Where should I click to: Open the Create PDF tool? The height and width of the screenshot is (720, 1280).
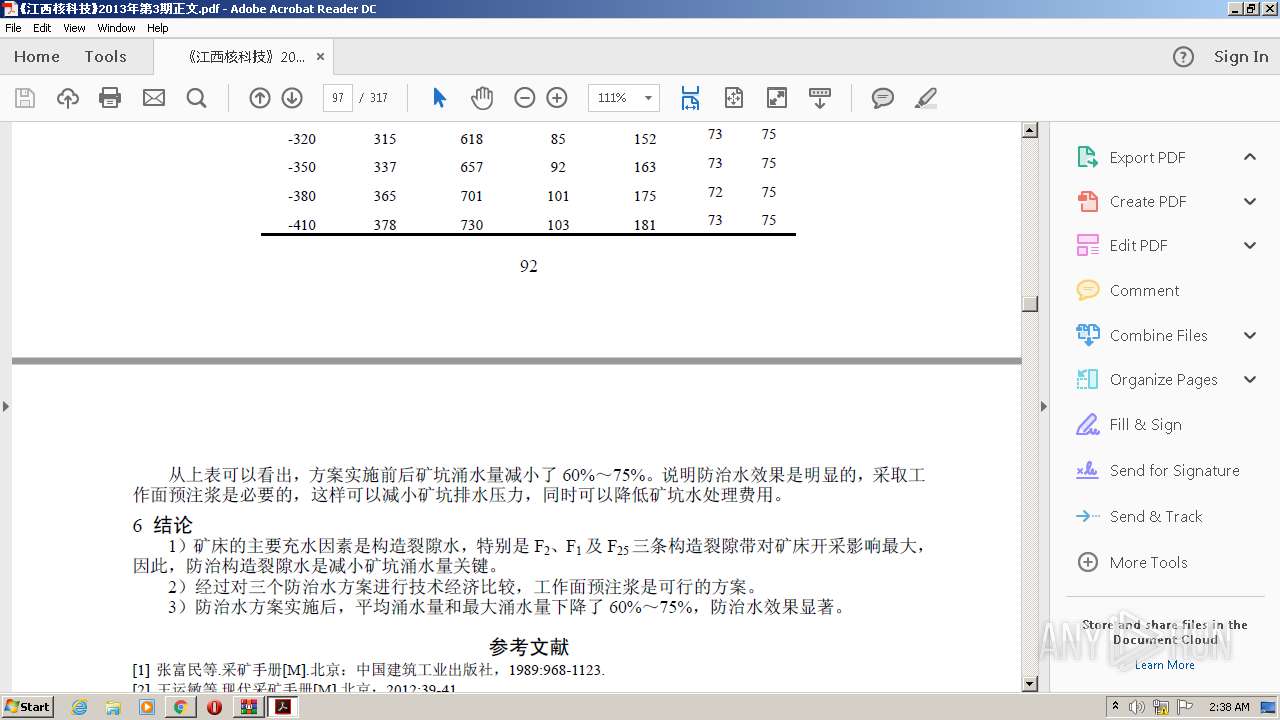[x=1148, y=202]
